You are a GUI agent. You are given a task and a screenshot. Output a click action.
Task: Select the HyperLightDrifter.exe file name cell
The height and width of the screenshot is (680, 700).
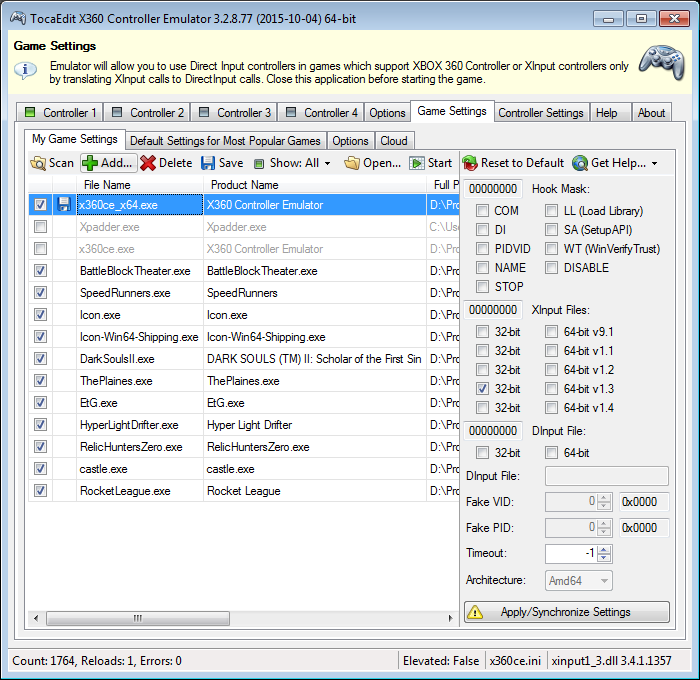(x=140, y=425)
